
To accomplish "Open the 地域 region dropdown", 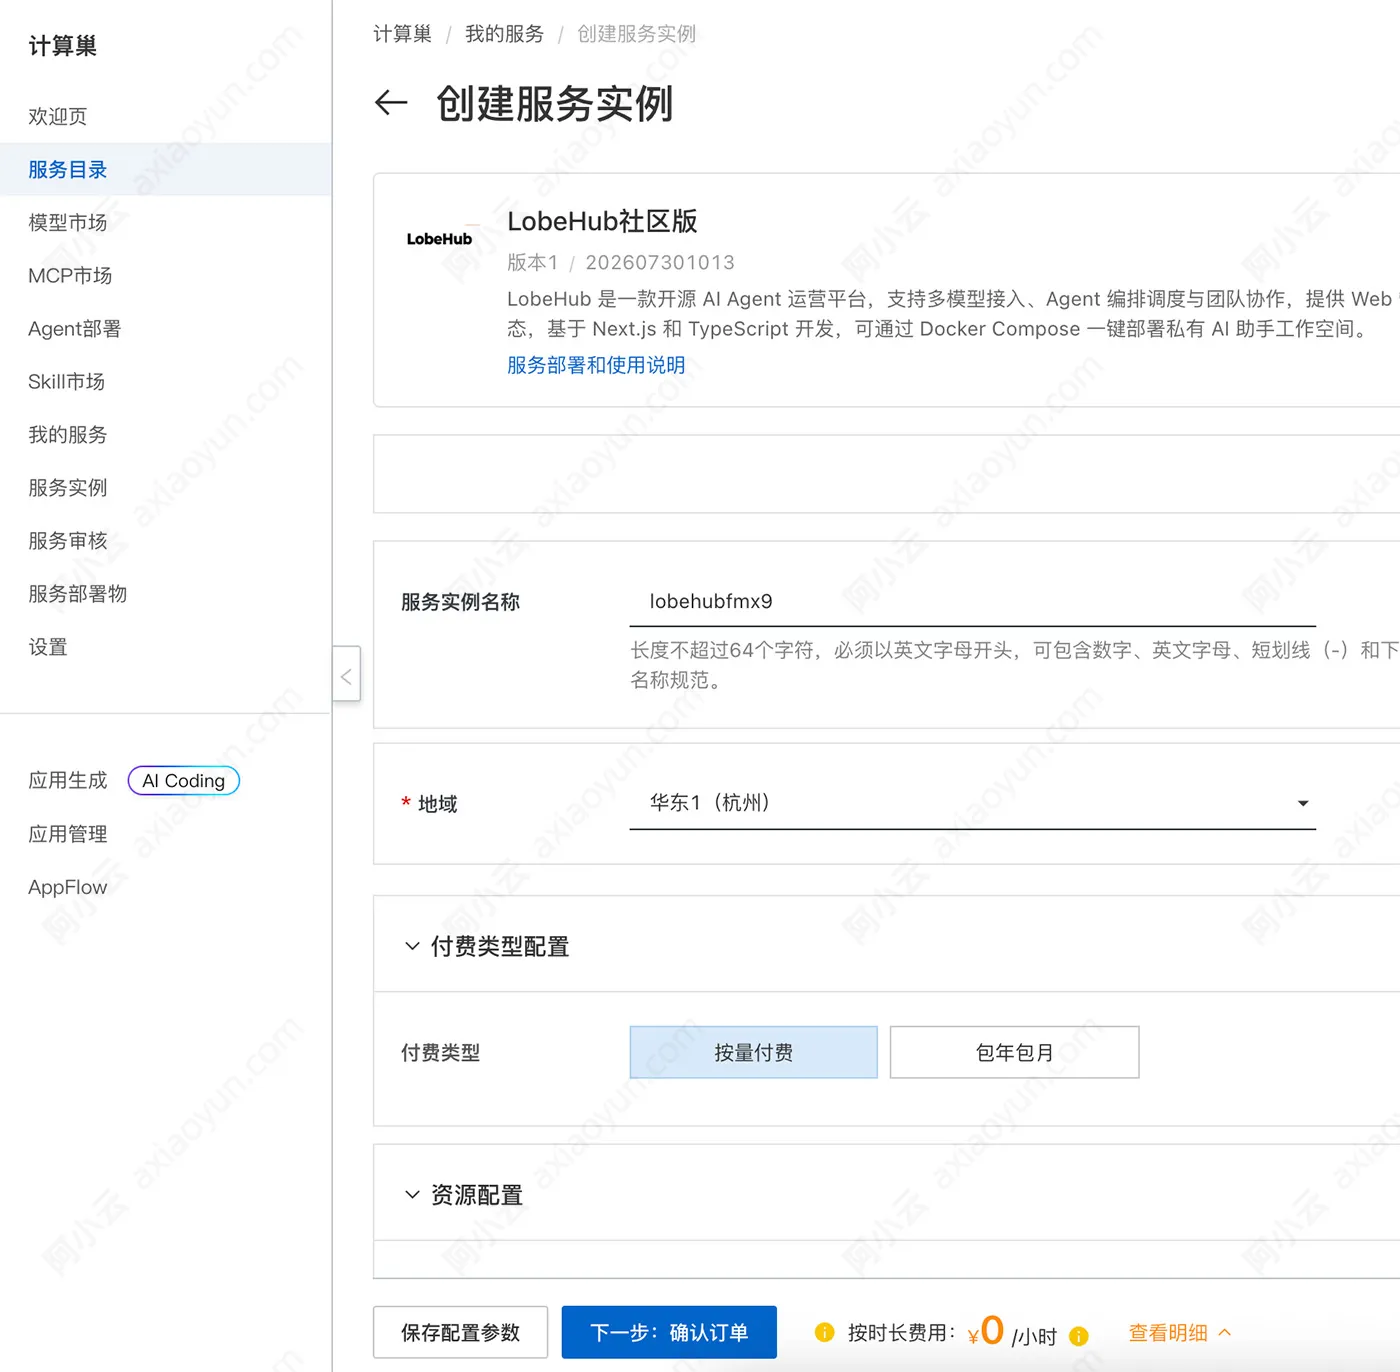I will click(x=972, y=803).
